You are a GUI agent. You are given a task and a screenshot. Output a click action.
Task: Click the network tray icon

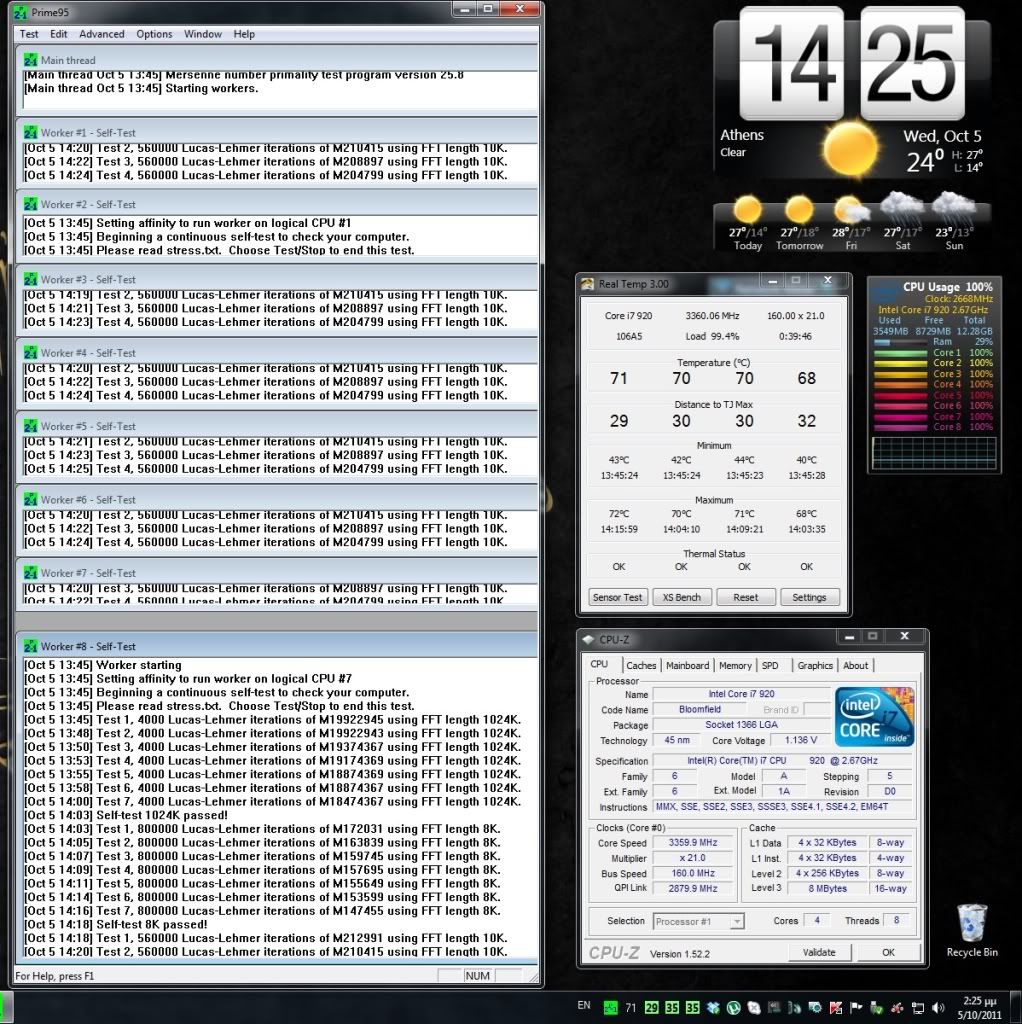[x=918, y=1008]
